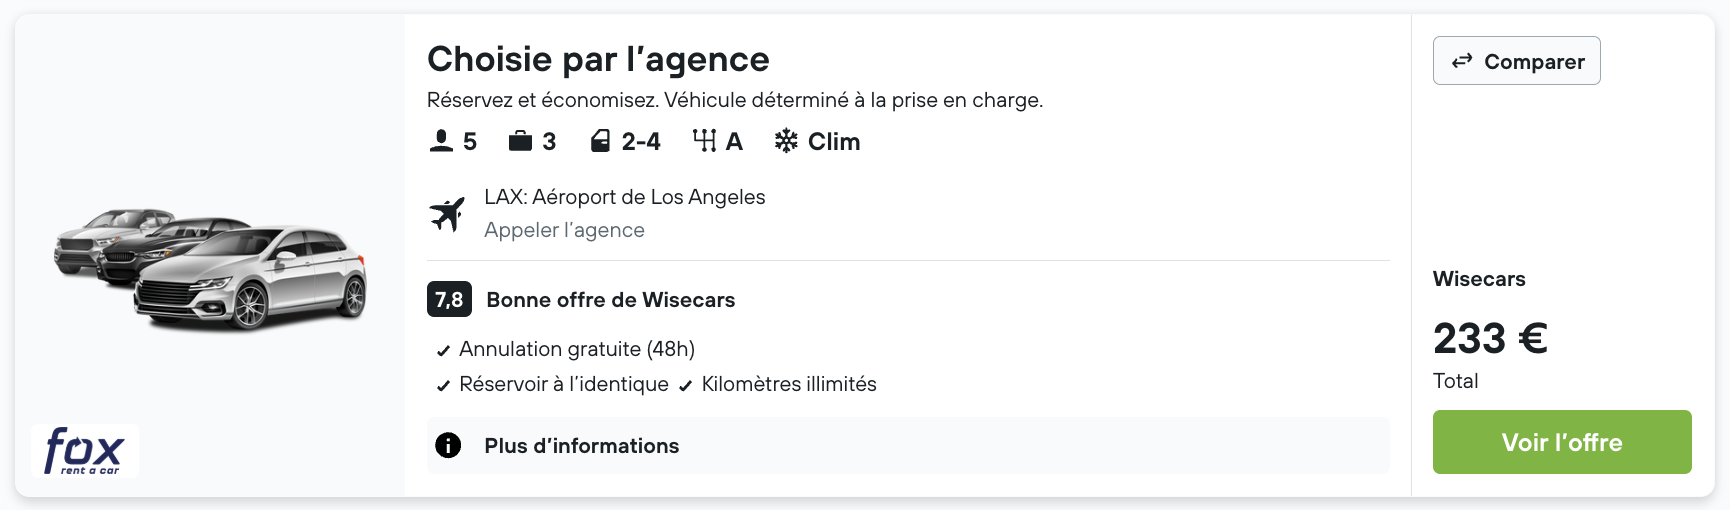This screenshot has height=510, width=1730.
Task: Click the automatic transmission gearbox icon
Action: (x=705, y=141)
